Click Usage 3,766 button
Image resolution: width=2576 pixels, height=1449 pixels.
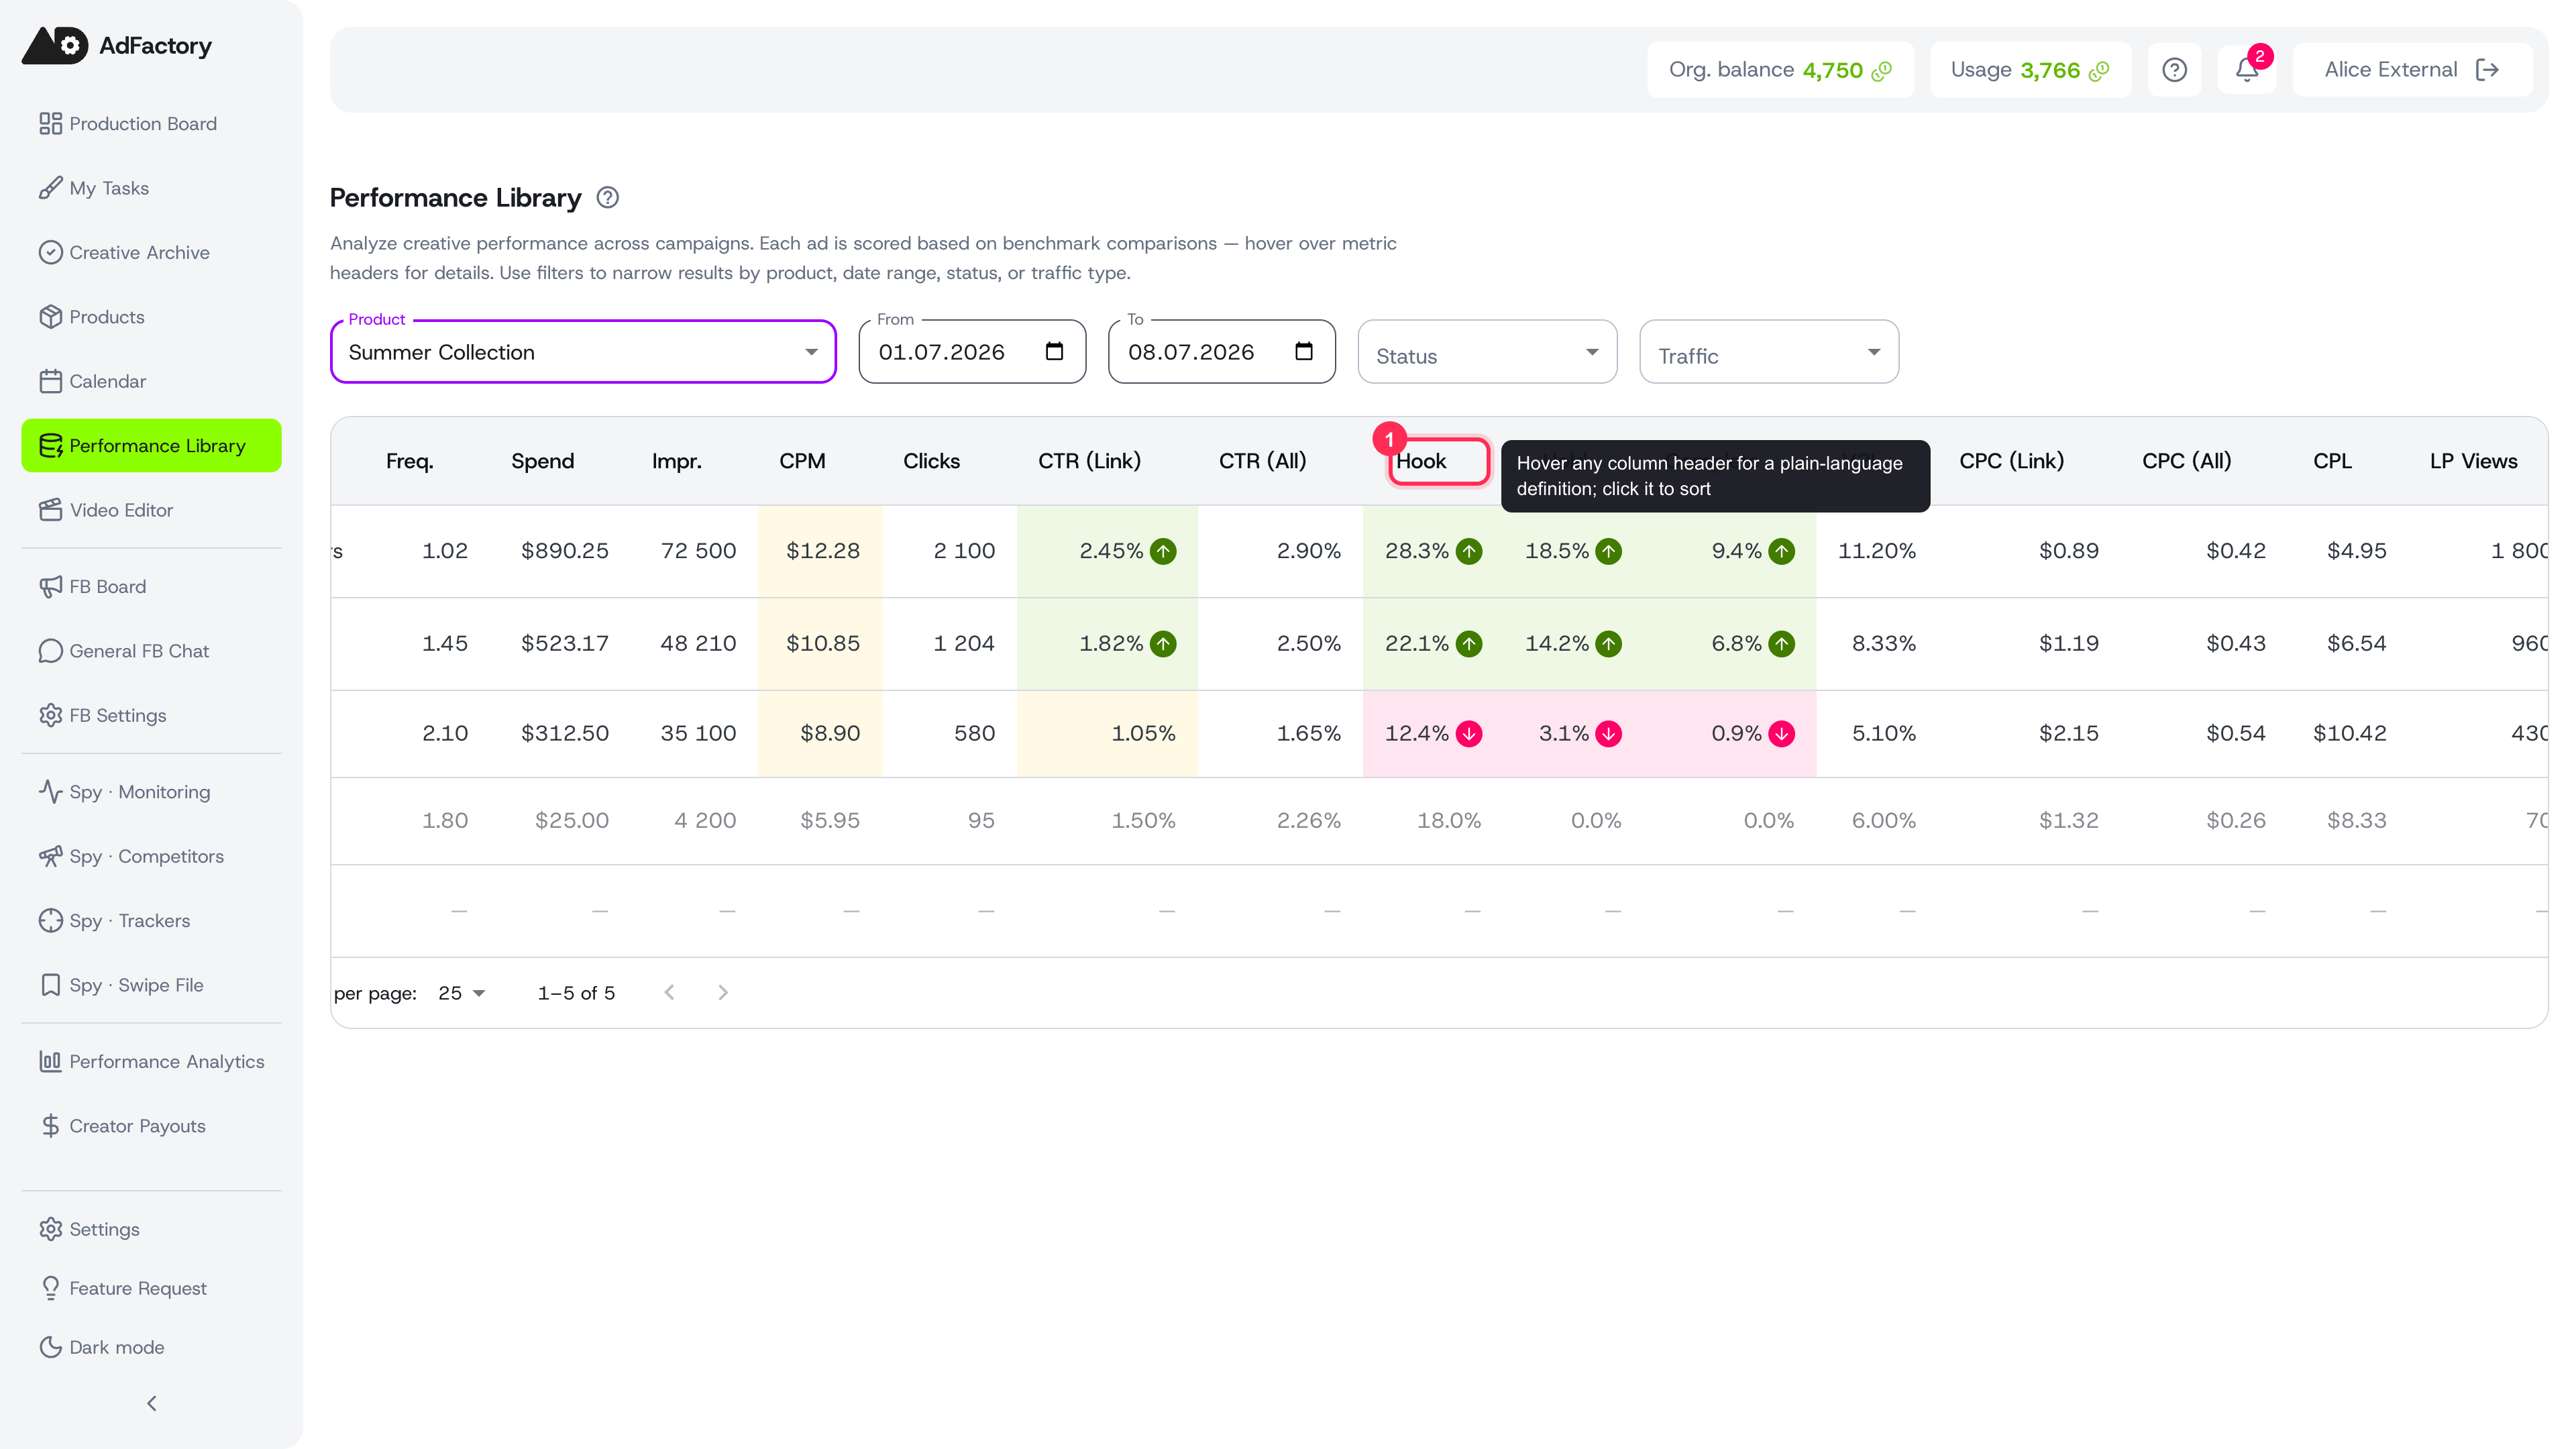click(x=2030, y=70)
